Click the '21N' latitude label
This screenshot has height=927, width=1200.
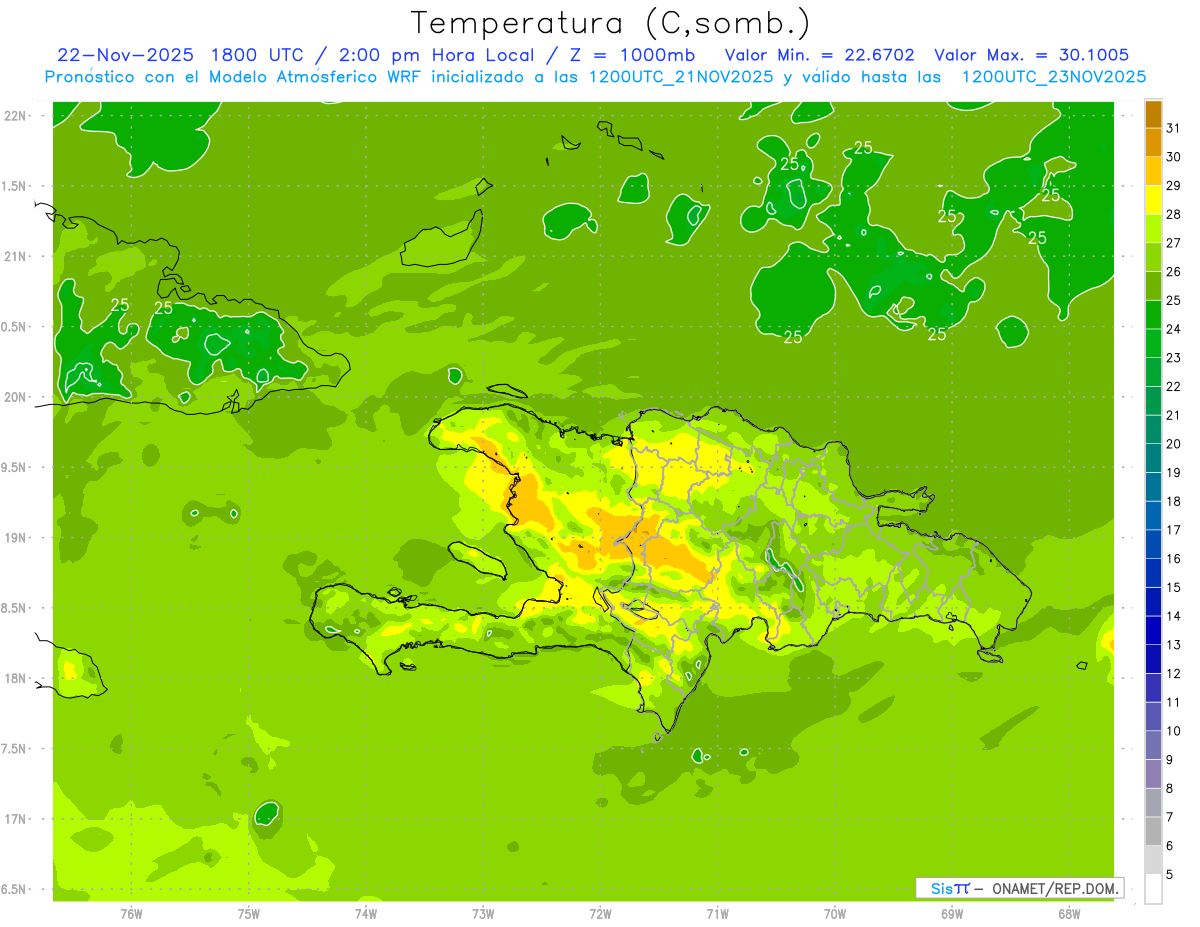[x=16, y=256]
